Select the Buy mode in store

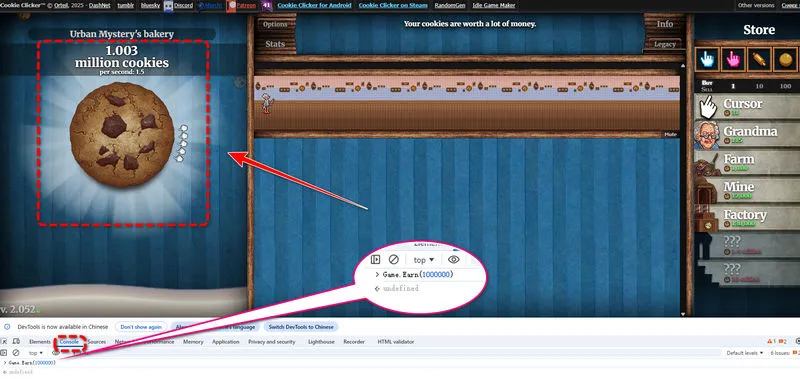pos(707,83)
